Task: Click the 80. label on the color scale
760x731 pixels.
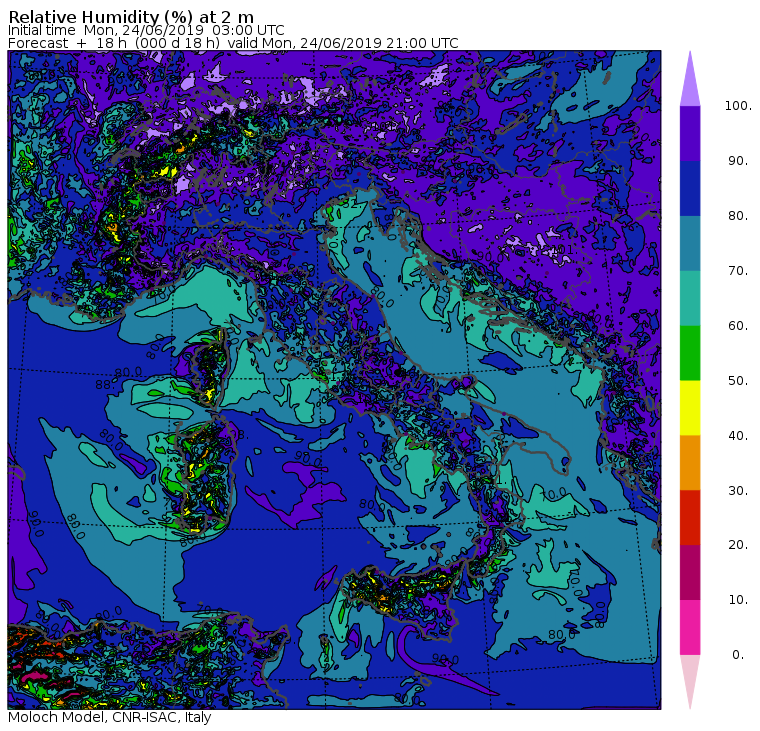Action: 738,216
